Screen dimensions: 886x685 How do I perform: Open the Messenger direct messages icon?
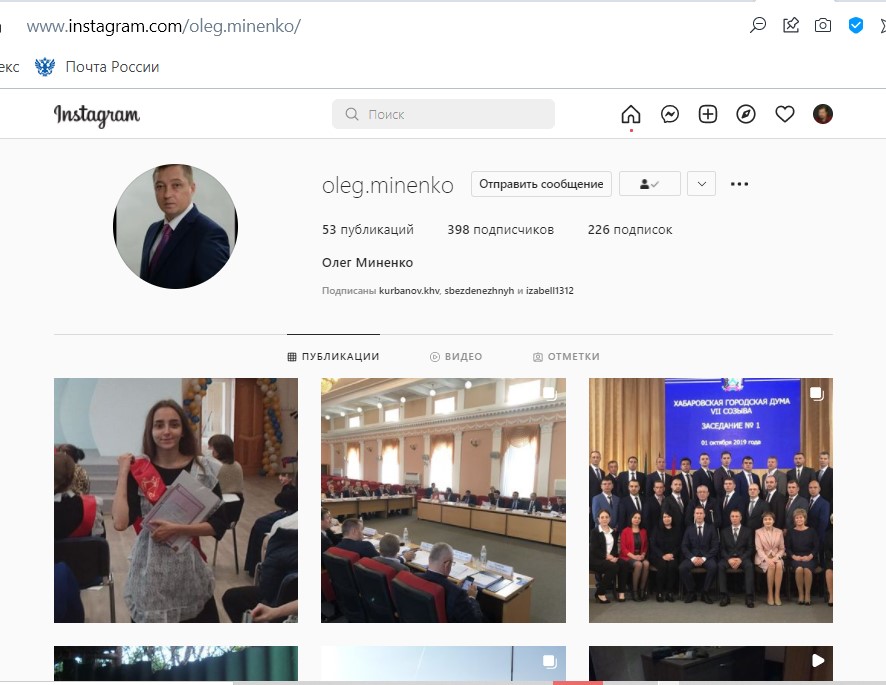(670, 114)
